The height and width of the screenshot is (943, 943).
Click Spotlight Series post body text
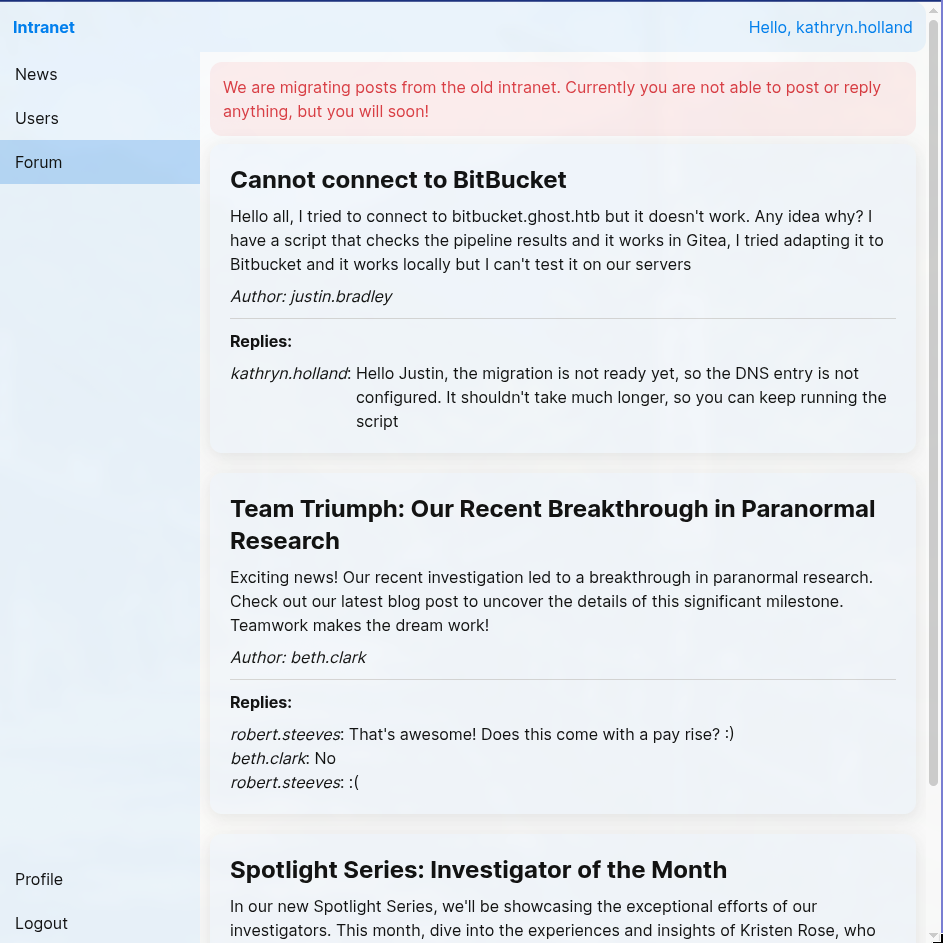[x=553, y=918]
